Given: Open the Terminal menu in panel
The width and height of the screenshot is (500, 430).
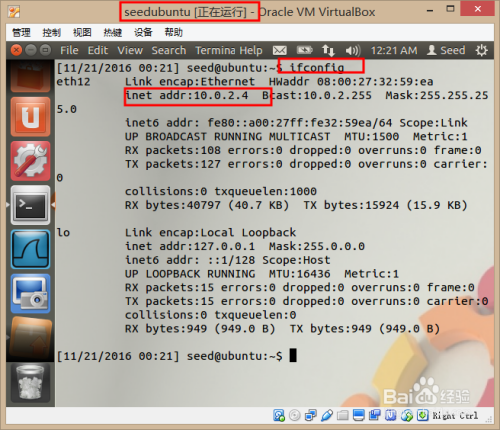Looking at the screenshot, I should coord(215,50).
